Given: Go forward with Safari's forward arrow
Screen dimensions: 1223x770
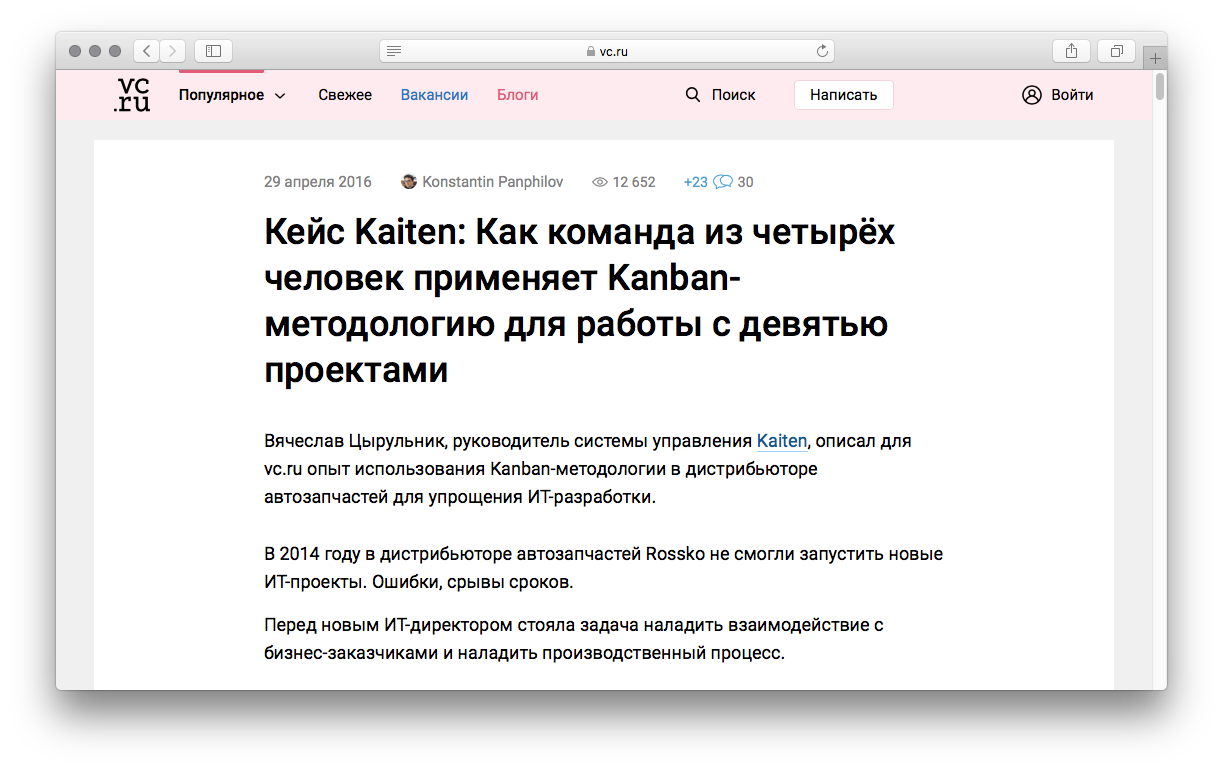Looking at the screenshot, I should pyautogui.click(x=172, y=51).
